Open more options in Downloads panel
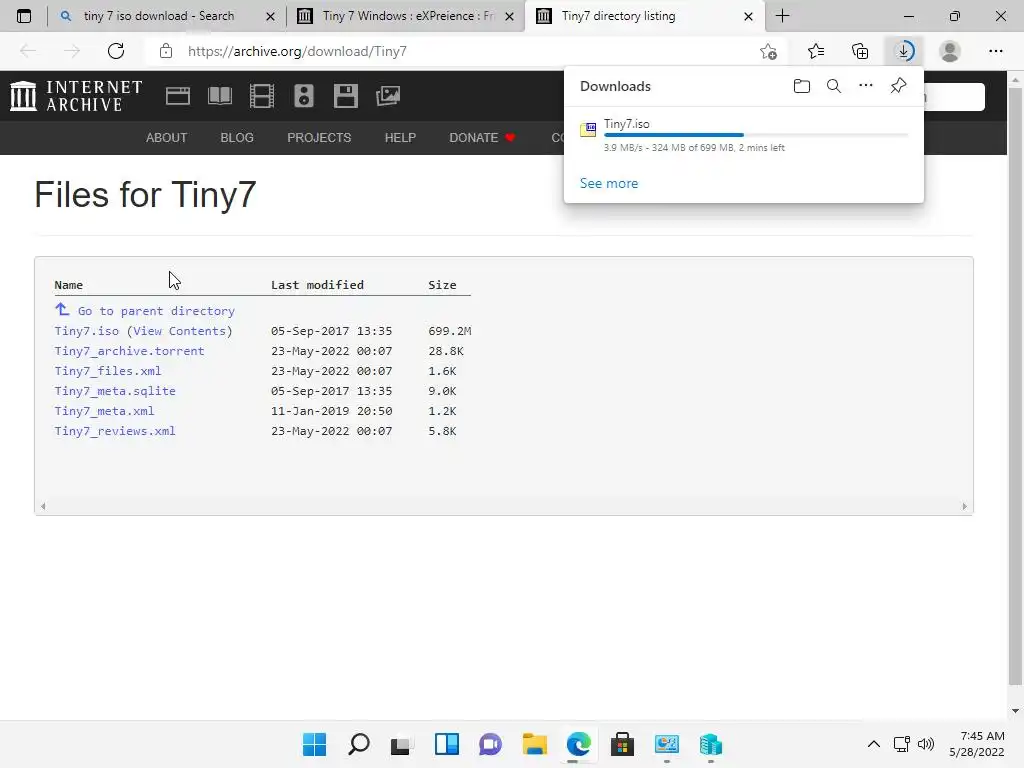Screen dimensions: 1024x768 coord(866,86)
